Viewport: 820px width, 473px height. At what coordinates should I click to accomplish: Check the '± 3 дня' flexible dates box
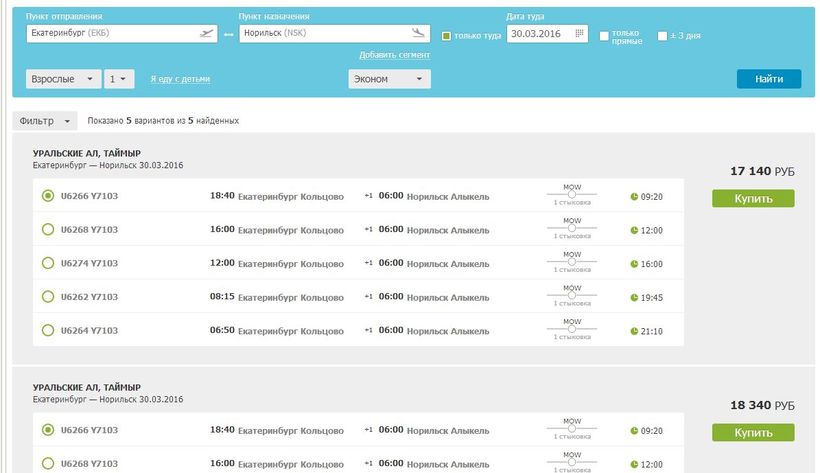(662, 36)
